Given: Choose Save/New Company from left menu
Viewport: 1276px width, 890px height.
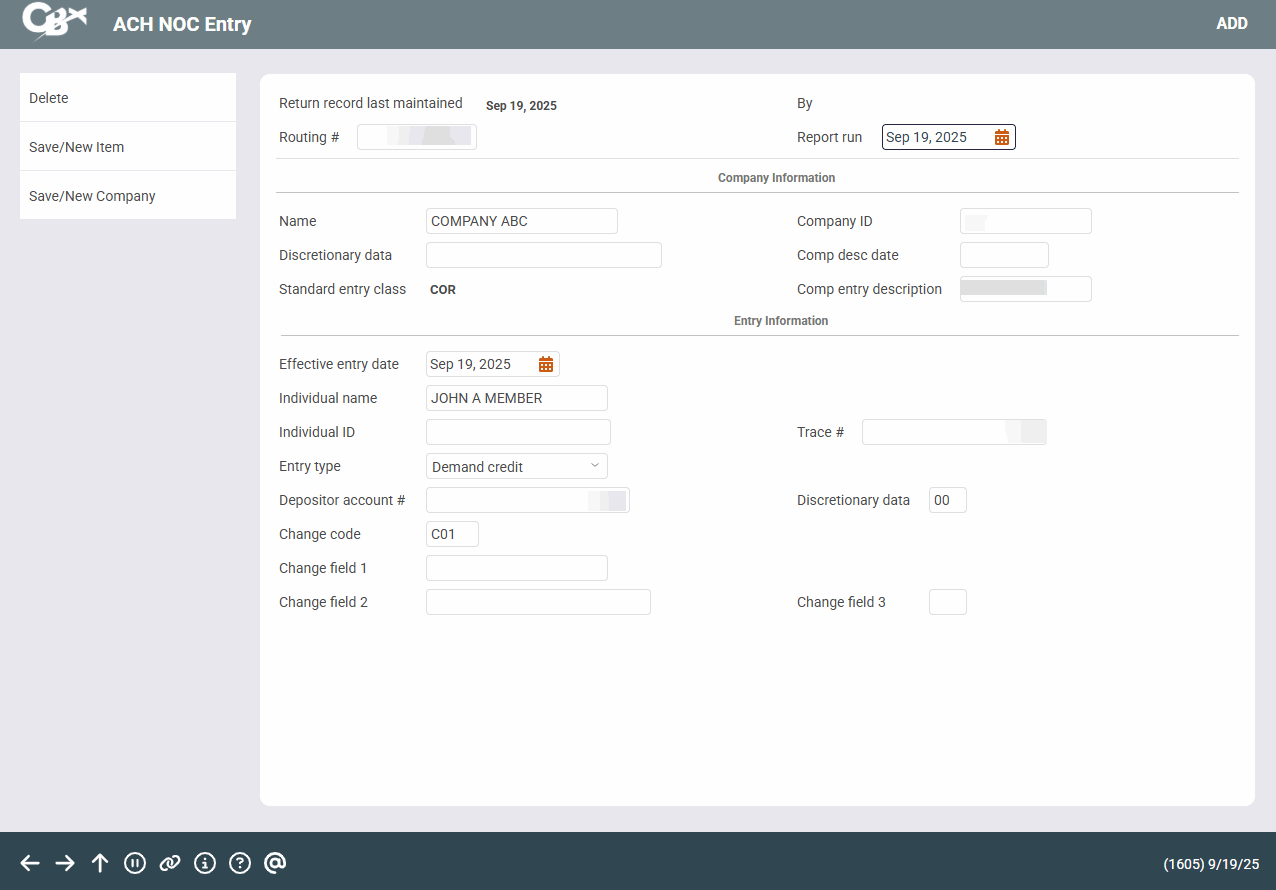Looking at the screenshot, I should pyautogui.click(x=128, y=196).
